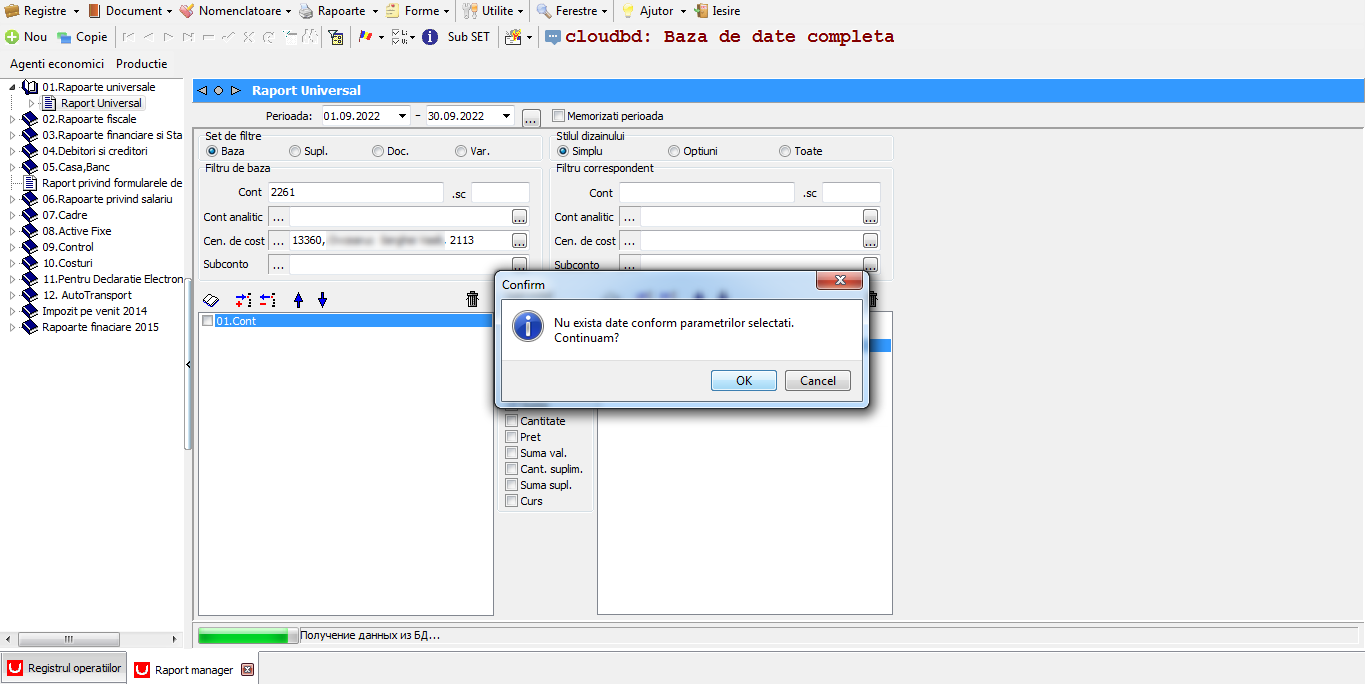Screen dimensions: 1365x684
Task: Select the Supl. filter set radio button
Action: (295, 151)
